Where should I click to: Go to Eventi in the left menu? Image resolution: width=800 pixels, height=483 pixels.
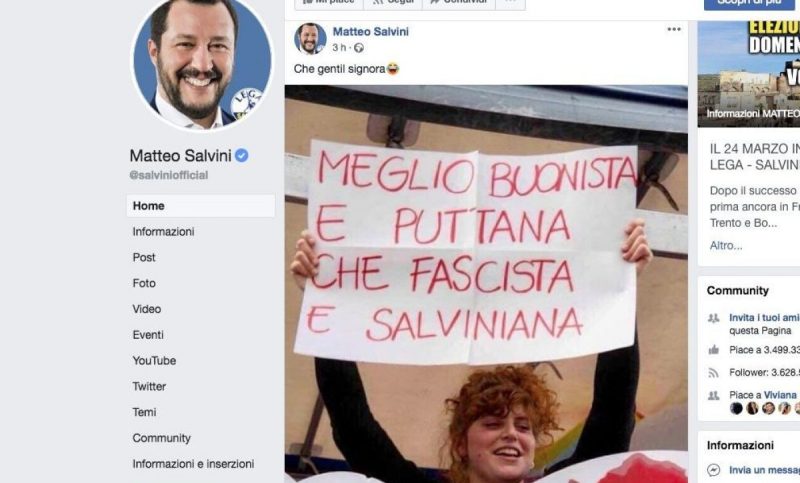tap(148, 335)
